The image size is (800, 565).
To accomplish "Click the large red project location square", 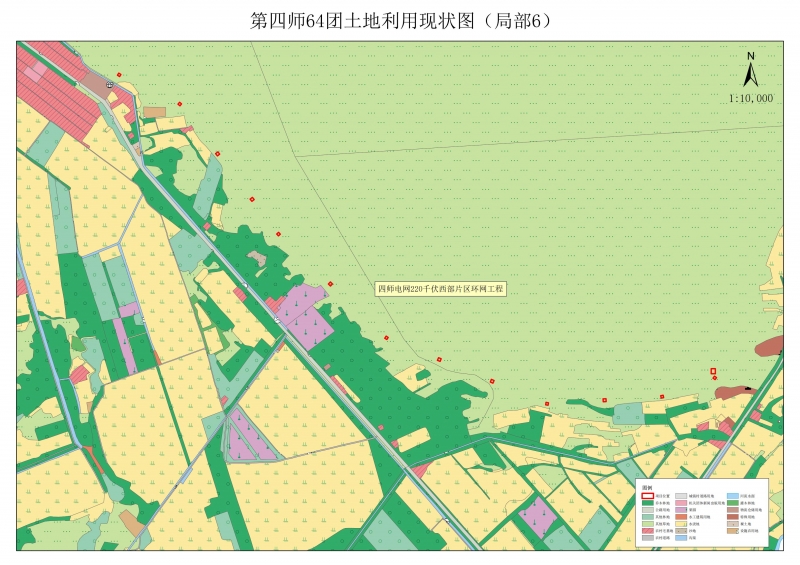I will (x=713, y=371).
